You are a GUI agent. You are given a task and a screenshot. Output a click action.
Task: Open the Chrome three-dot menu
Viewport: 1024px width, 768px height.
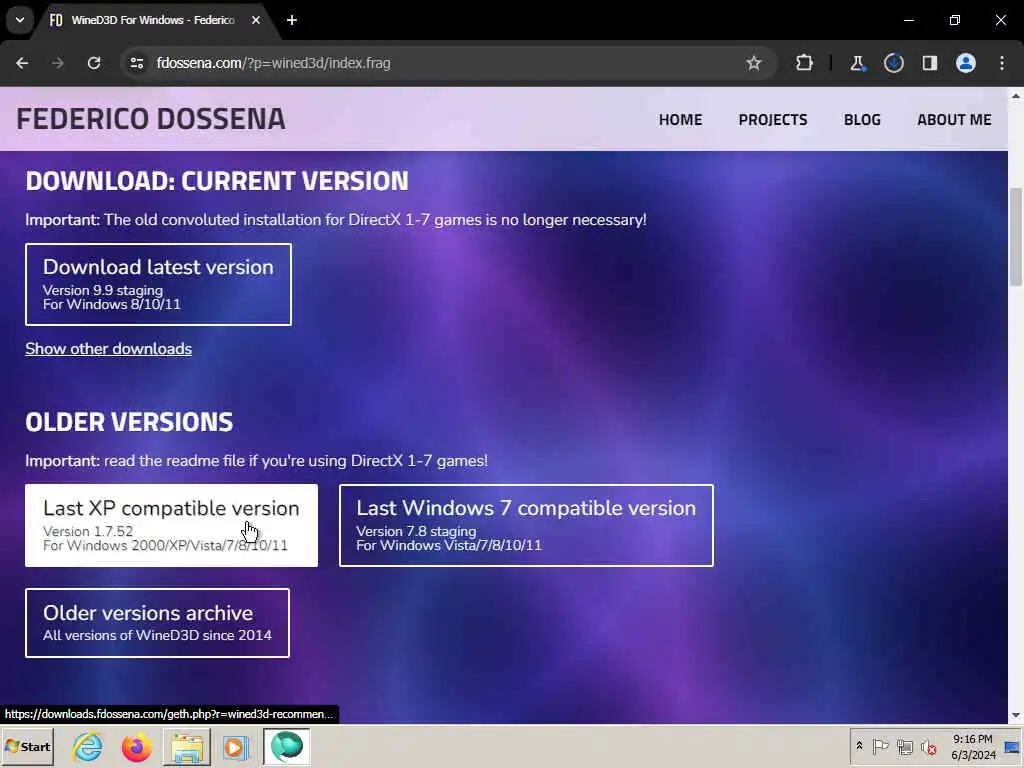coord(1002,63)
